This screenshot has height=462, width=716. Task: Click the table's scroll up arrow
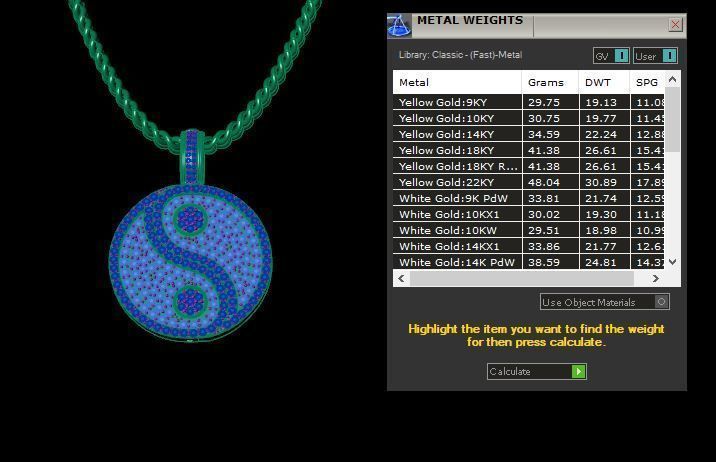672,79
